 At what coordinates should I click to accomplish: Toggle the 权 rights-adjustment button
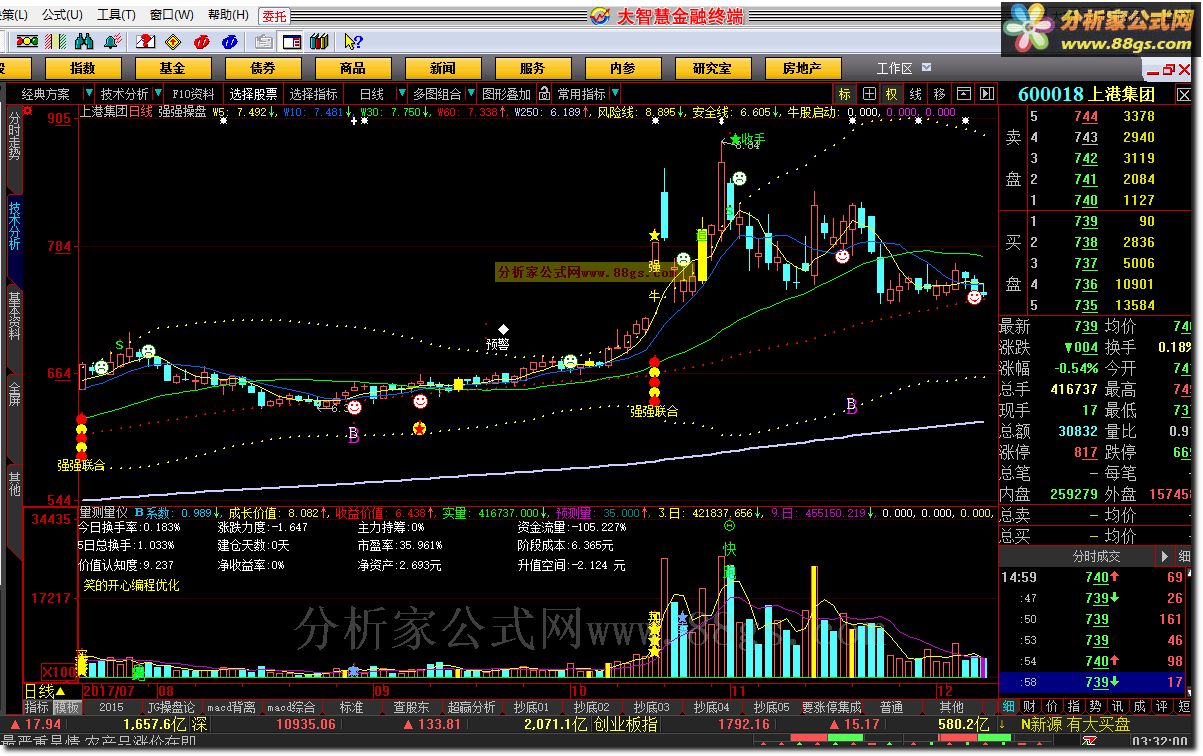click(892, 94)
